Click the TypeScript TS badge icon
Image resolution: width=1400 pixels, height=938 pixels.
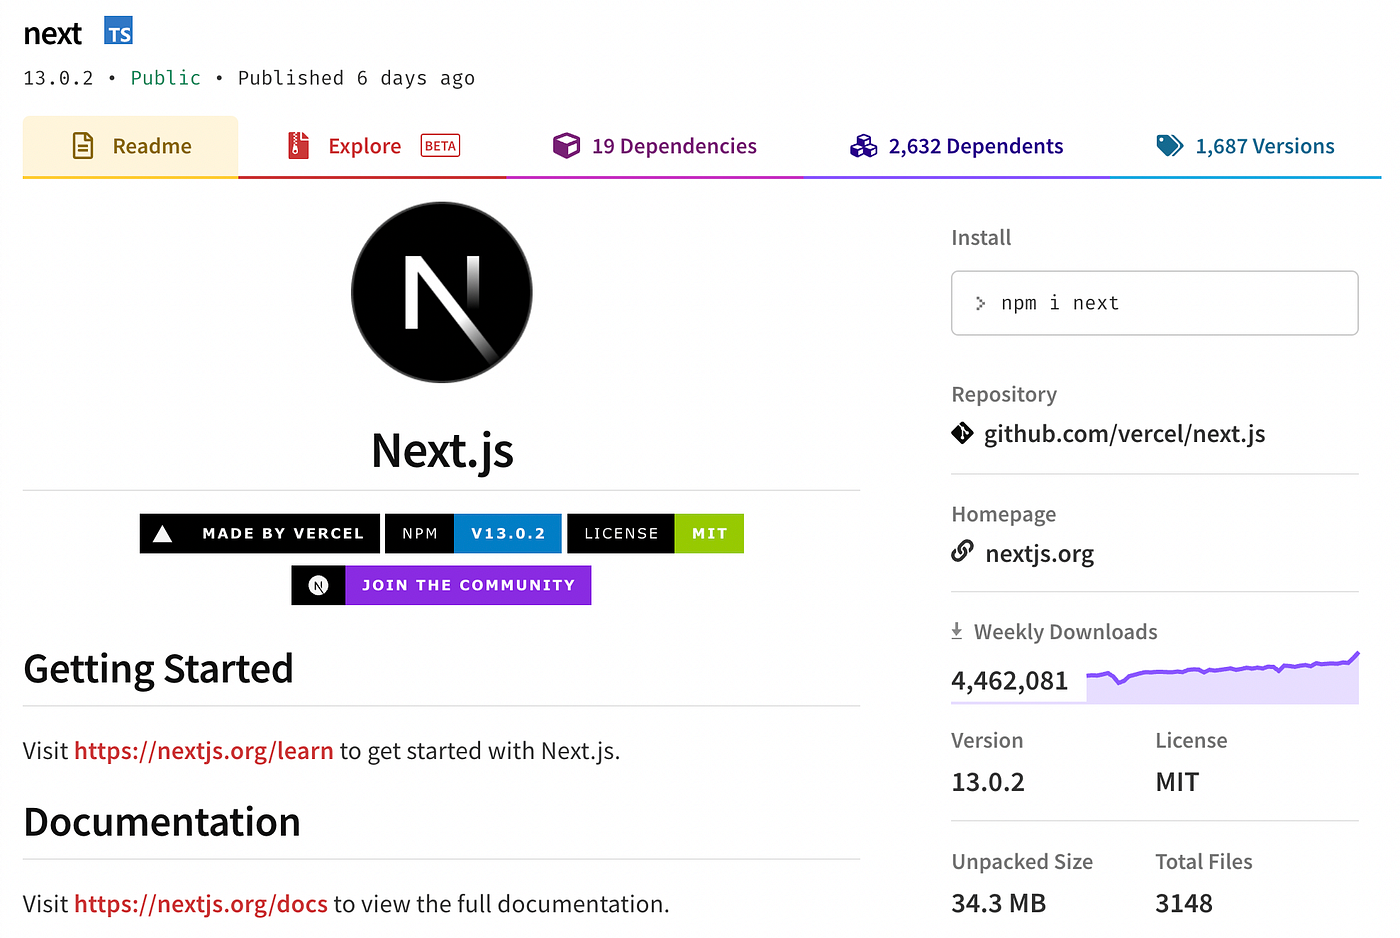(119, 32)
